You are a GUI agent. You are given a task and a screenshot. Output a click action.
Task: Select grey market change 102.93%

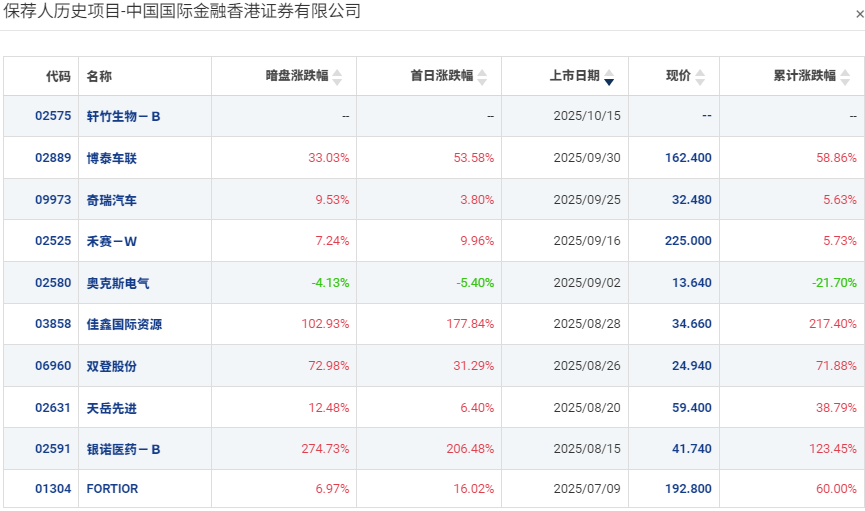click(325, 324)
